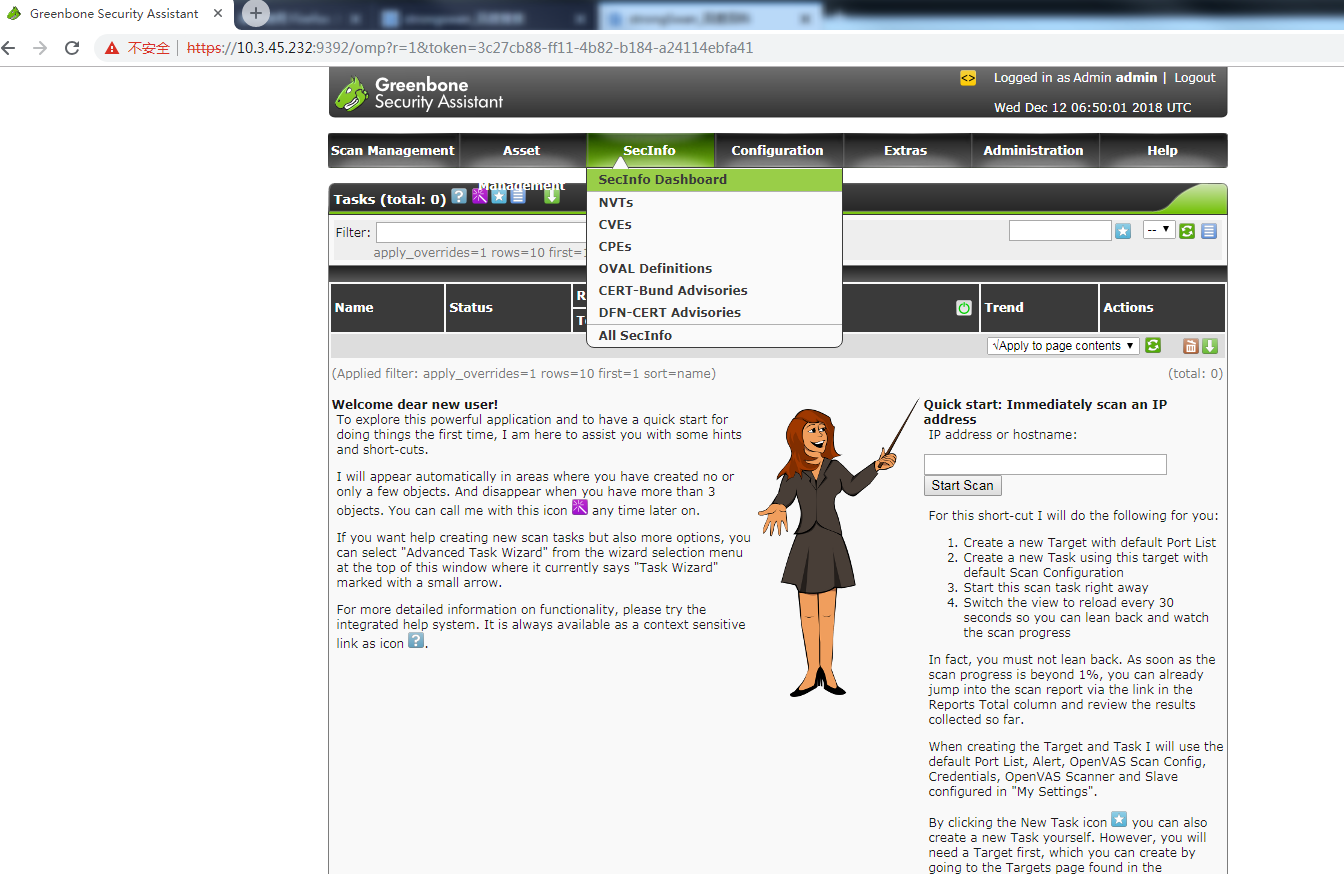Click the Greenbone dragon logo
The height and width of the screenshot is (874, 1344).
[x=352, y=93]
